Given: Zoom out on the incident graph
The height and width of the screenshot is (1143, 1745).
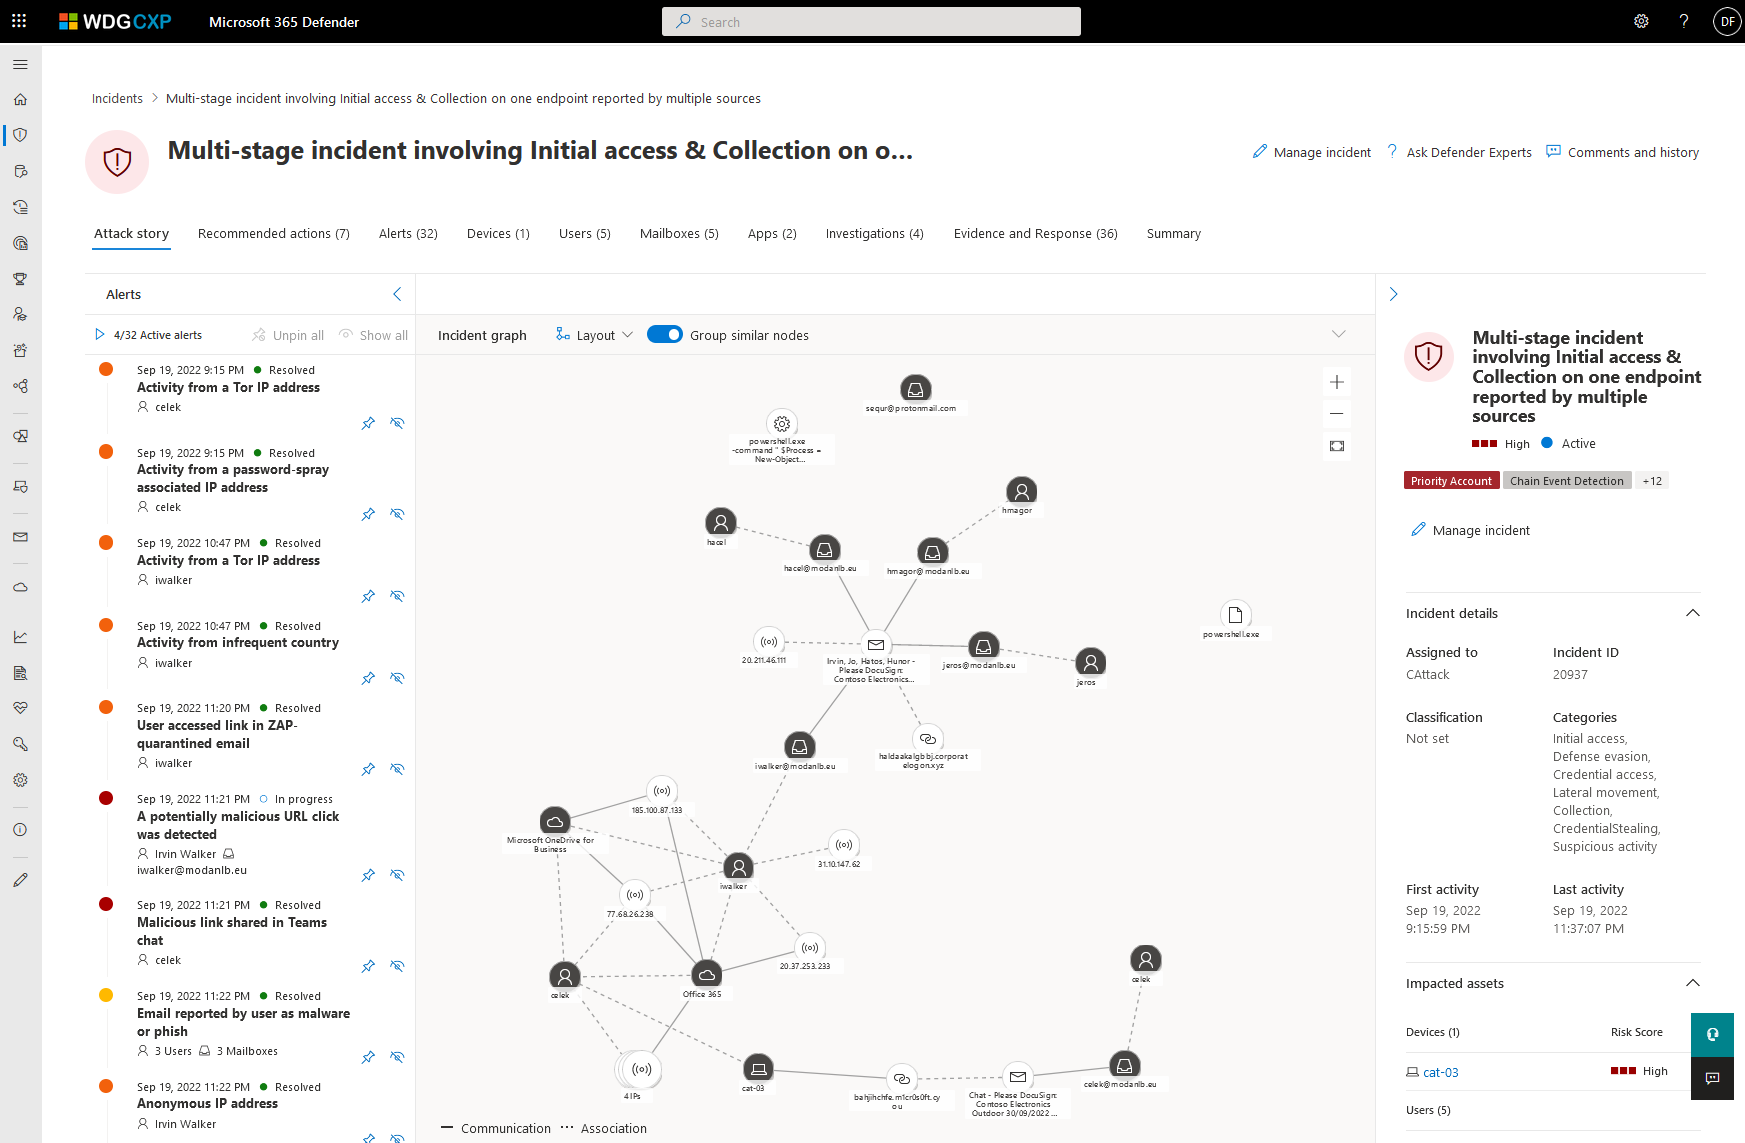Looking at the screenshot, I should point(1336,414).
